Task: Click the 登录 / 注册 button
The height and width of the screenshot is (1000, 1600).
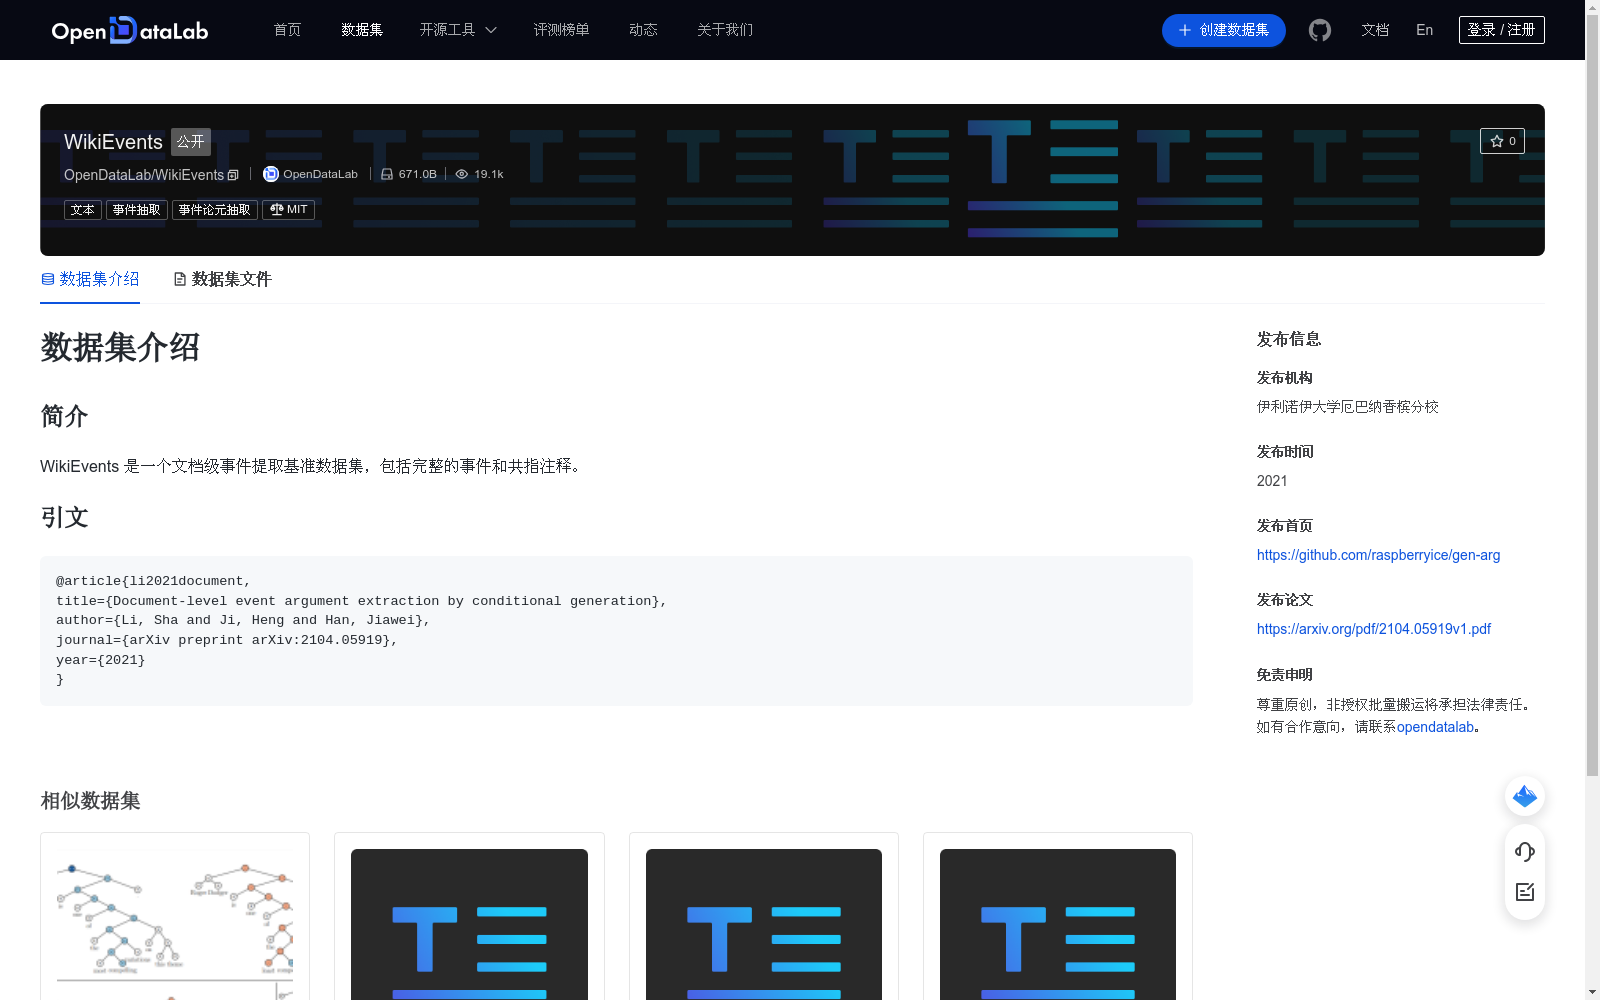Action: 1501,30
